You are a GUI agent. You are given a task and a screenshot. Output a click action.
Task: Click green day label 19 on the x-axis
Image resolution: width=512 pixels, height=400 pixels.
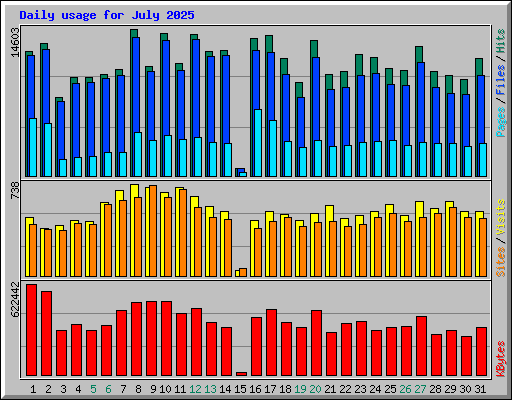point(300,389)
